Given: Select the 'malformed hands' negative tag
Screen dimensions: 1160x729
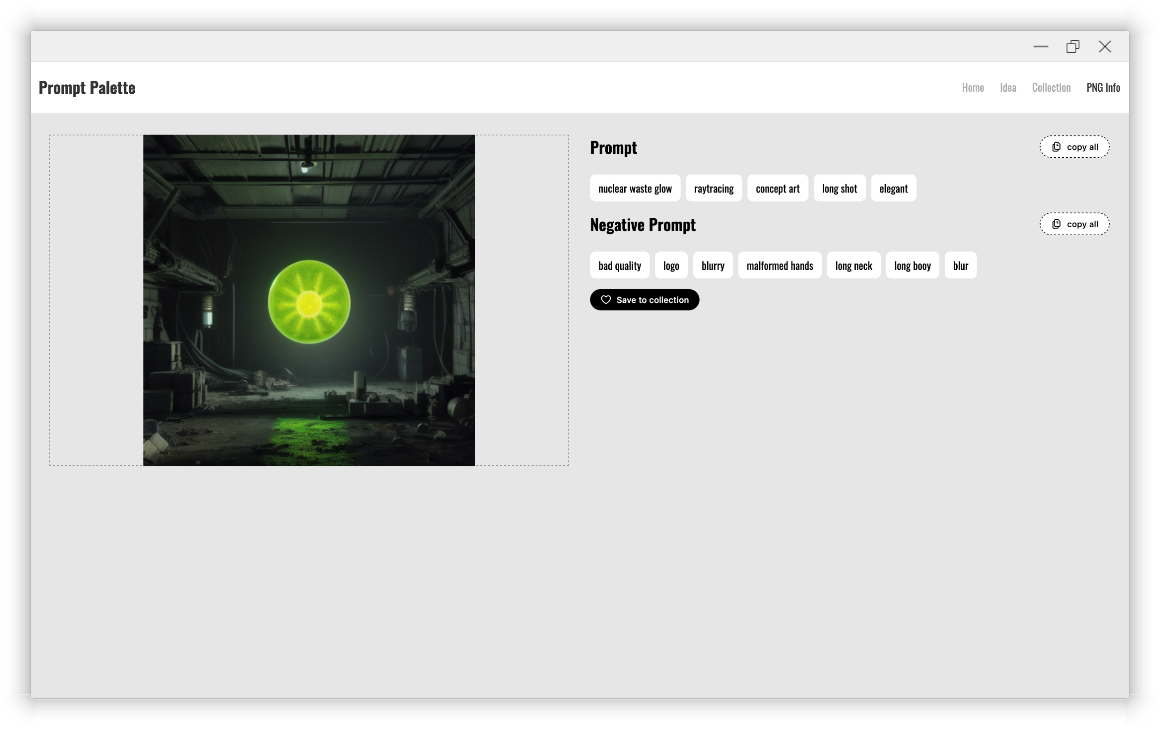Looking at the screenshot, I should [x=779, y=265].
